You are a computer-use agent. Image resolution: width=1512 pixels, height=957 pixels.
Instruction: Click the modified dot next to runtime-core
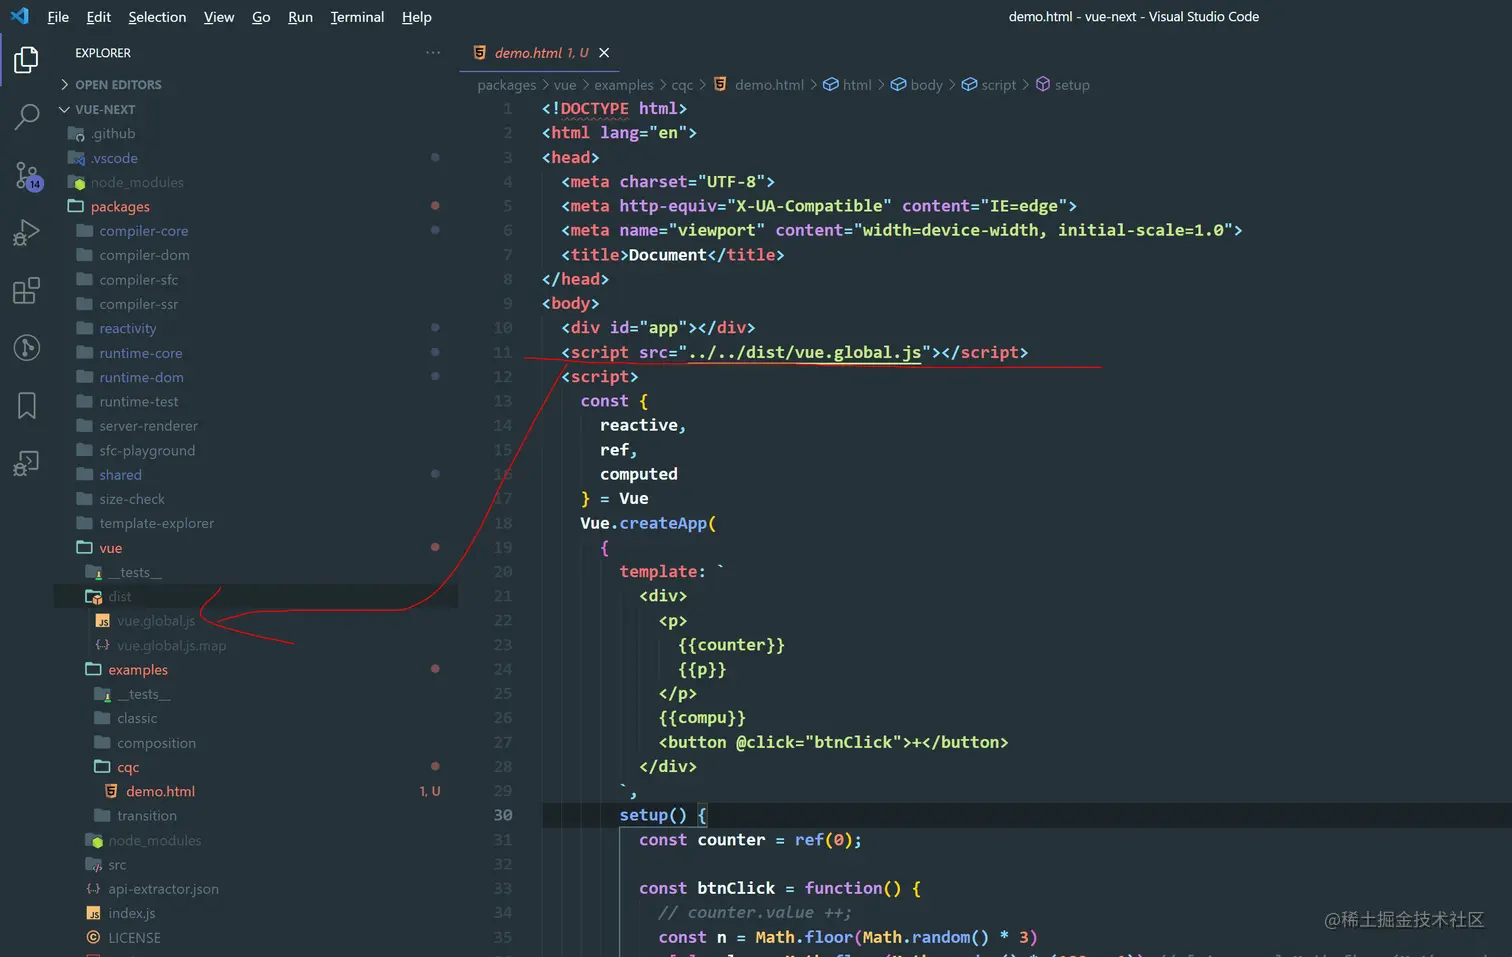(x=435, y=352)
